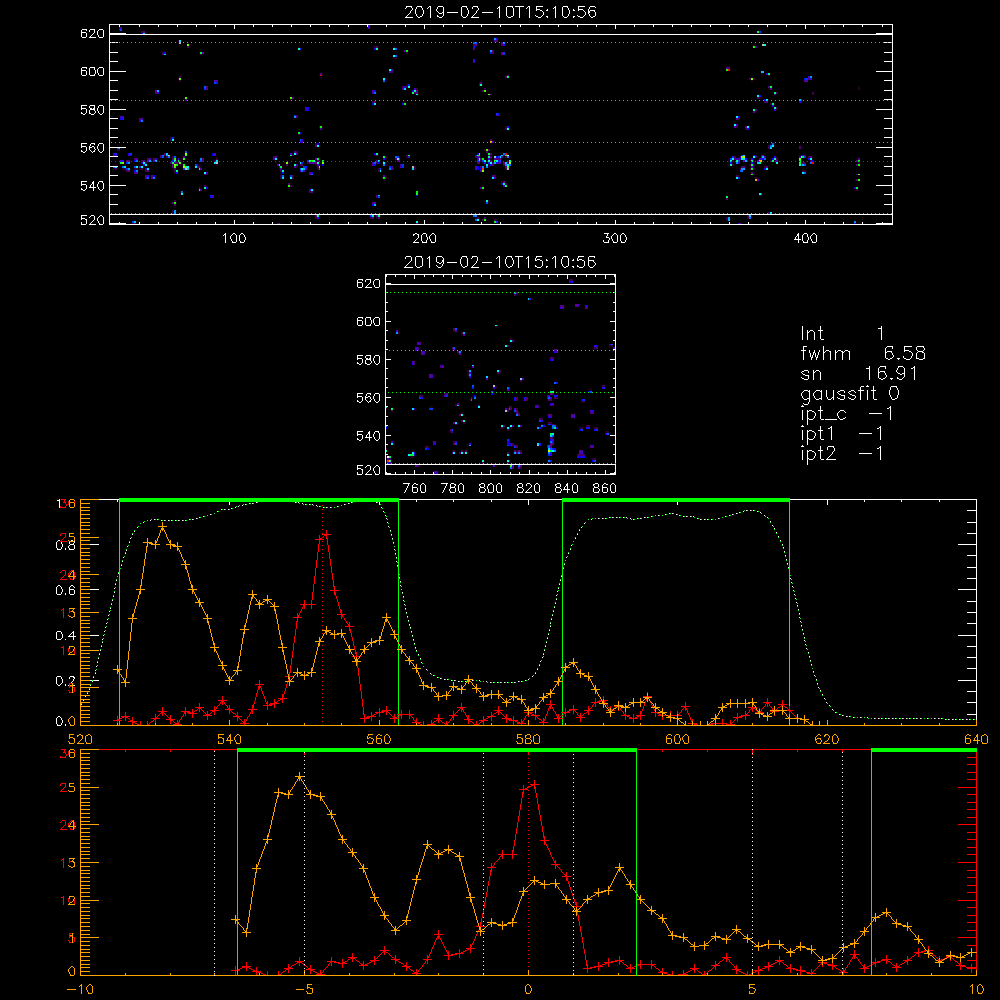Click x-axis label 600 of profile plot

677,739
